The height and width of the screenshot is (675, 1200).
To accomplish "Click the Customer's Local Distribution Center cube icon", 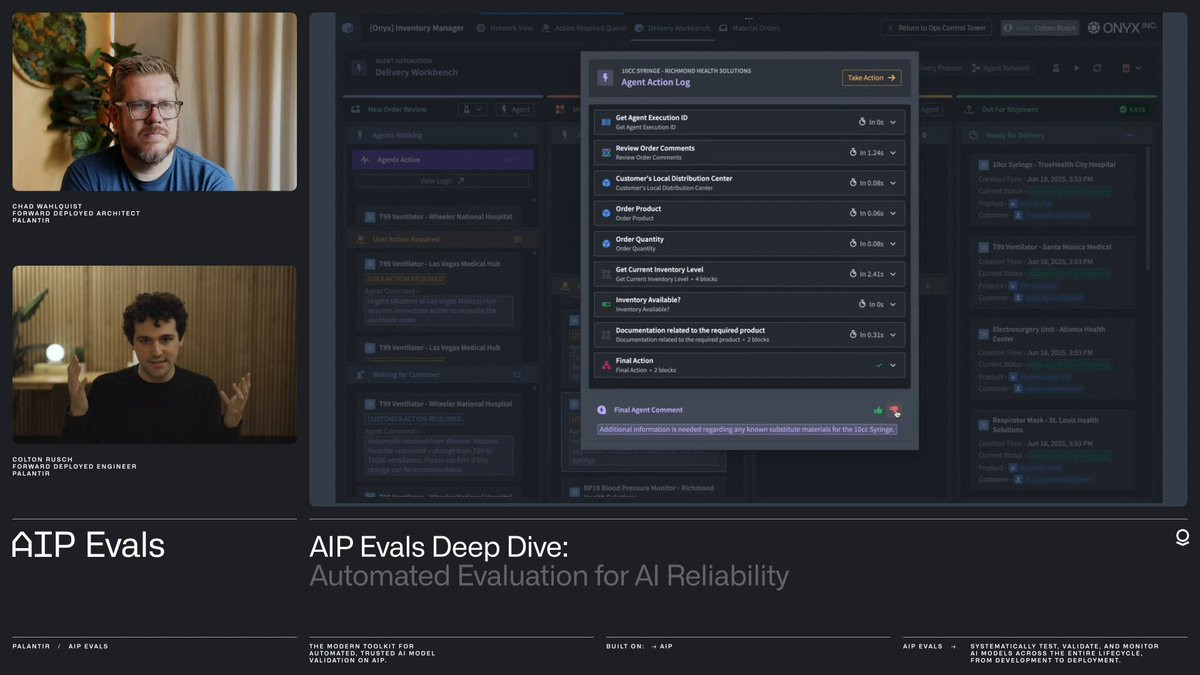I will (605, 183).
